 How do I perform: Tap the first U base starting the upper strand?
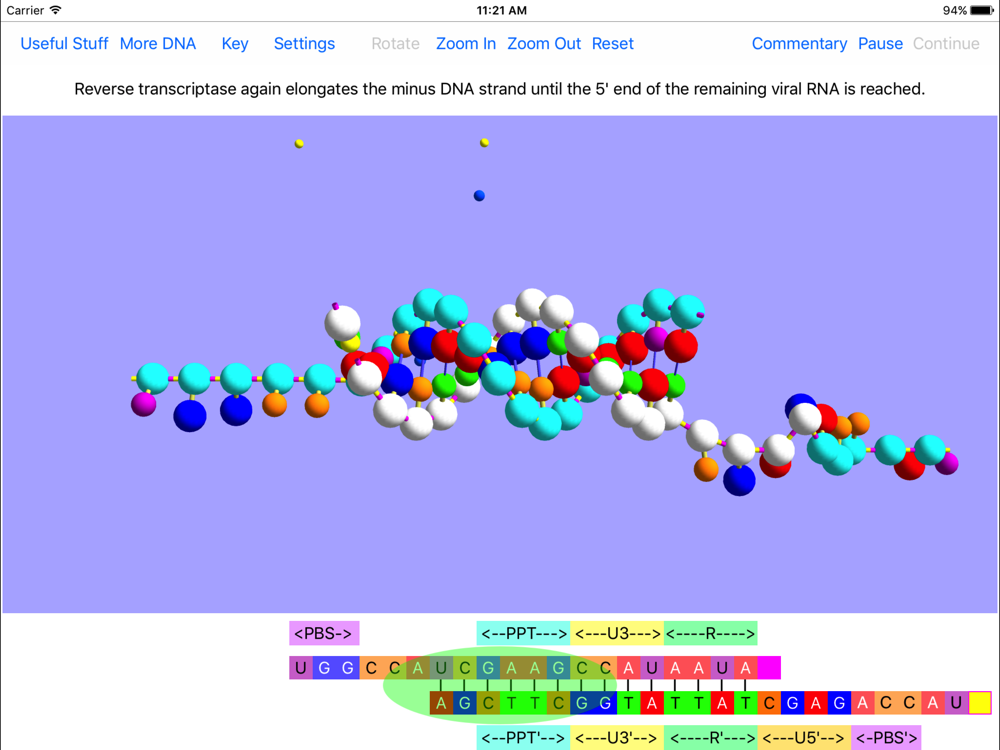click(300, 668)
